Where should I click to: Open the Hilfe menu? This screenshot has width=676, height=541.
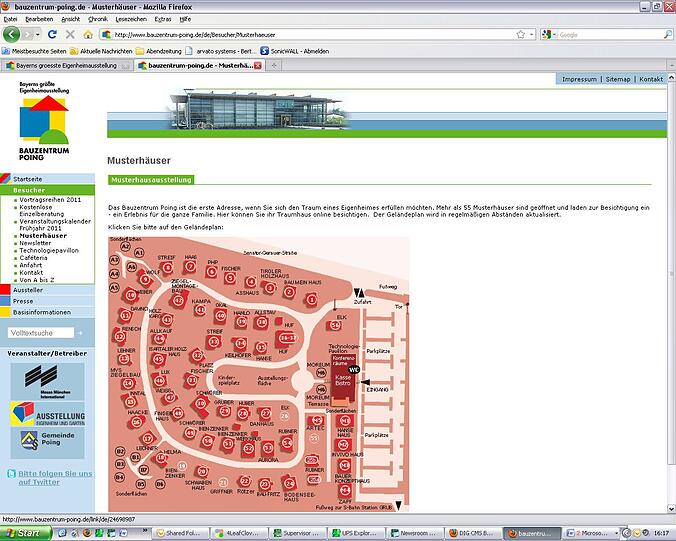(x=185, y=19)
